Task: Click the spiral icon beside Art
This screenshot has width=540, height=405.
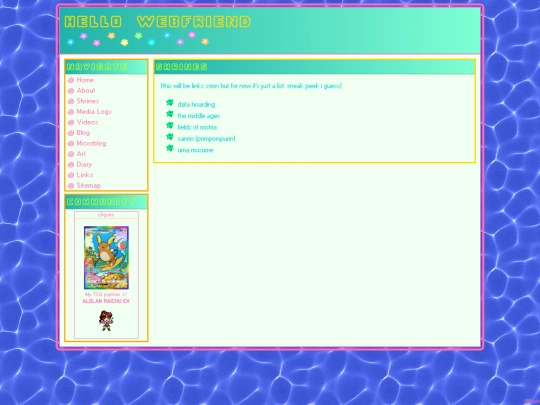Action: pyautogui.click(x=71, y=154)
